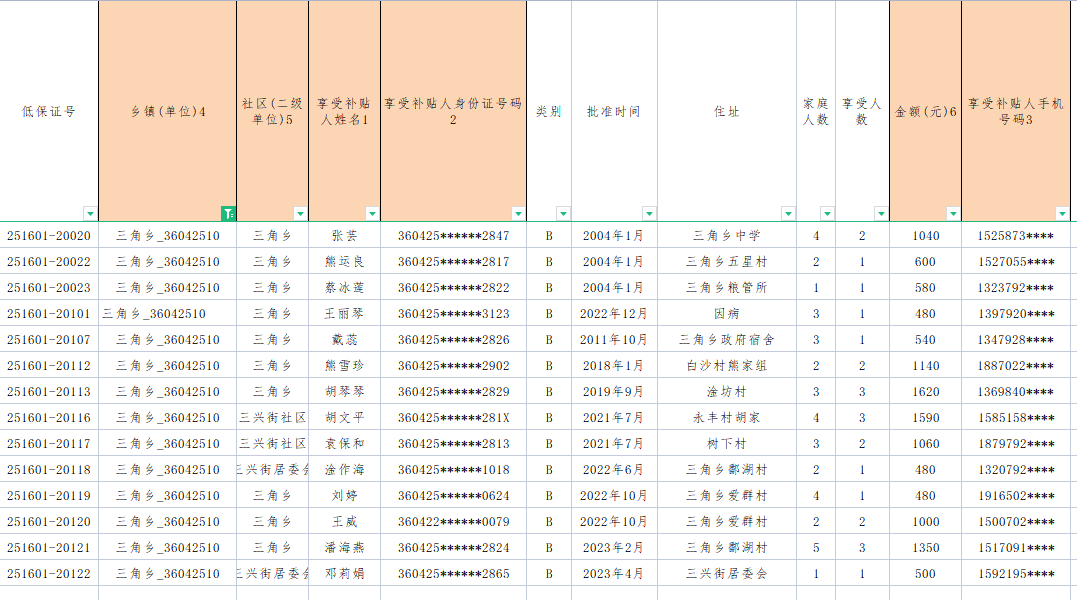Select the phone cell 1592195****

click(x=1015, y=574)
